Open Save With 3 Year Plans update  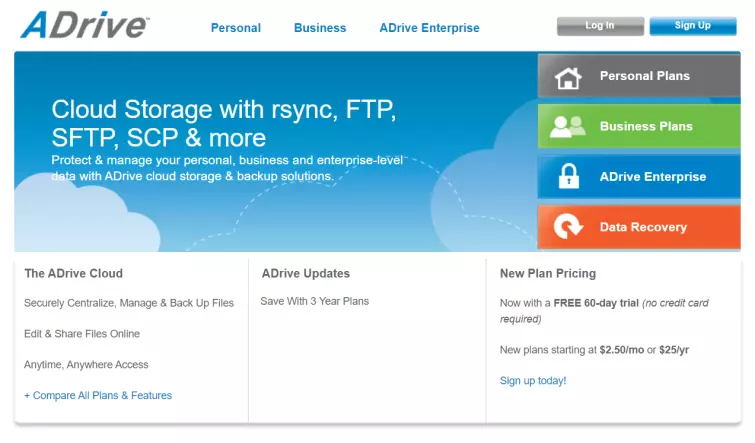pos(315,301)
